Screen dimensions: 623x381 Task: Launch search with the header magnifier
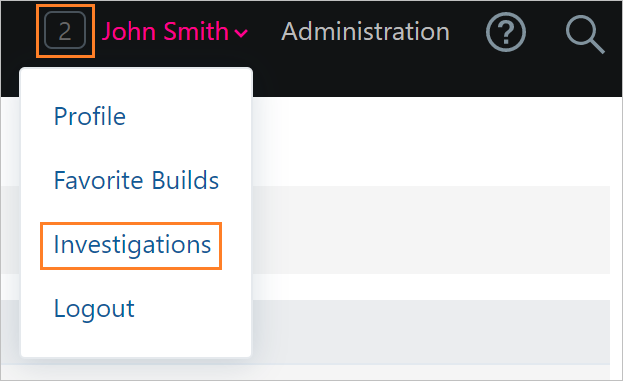[x=585, y=34]
